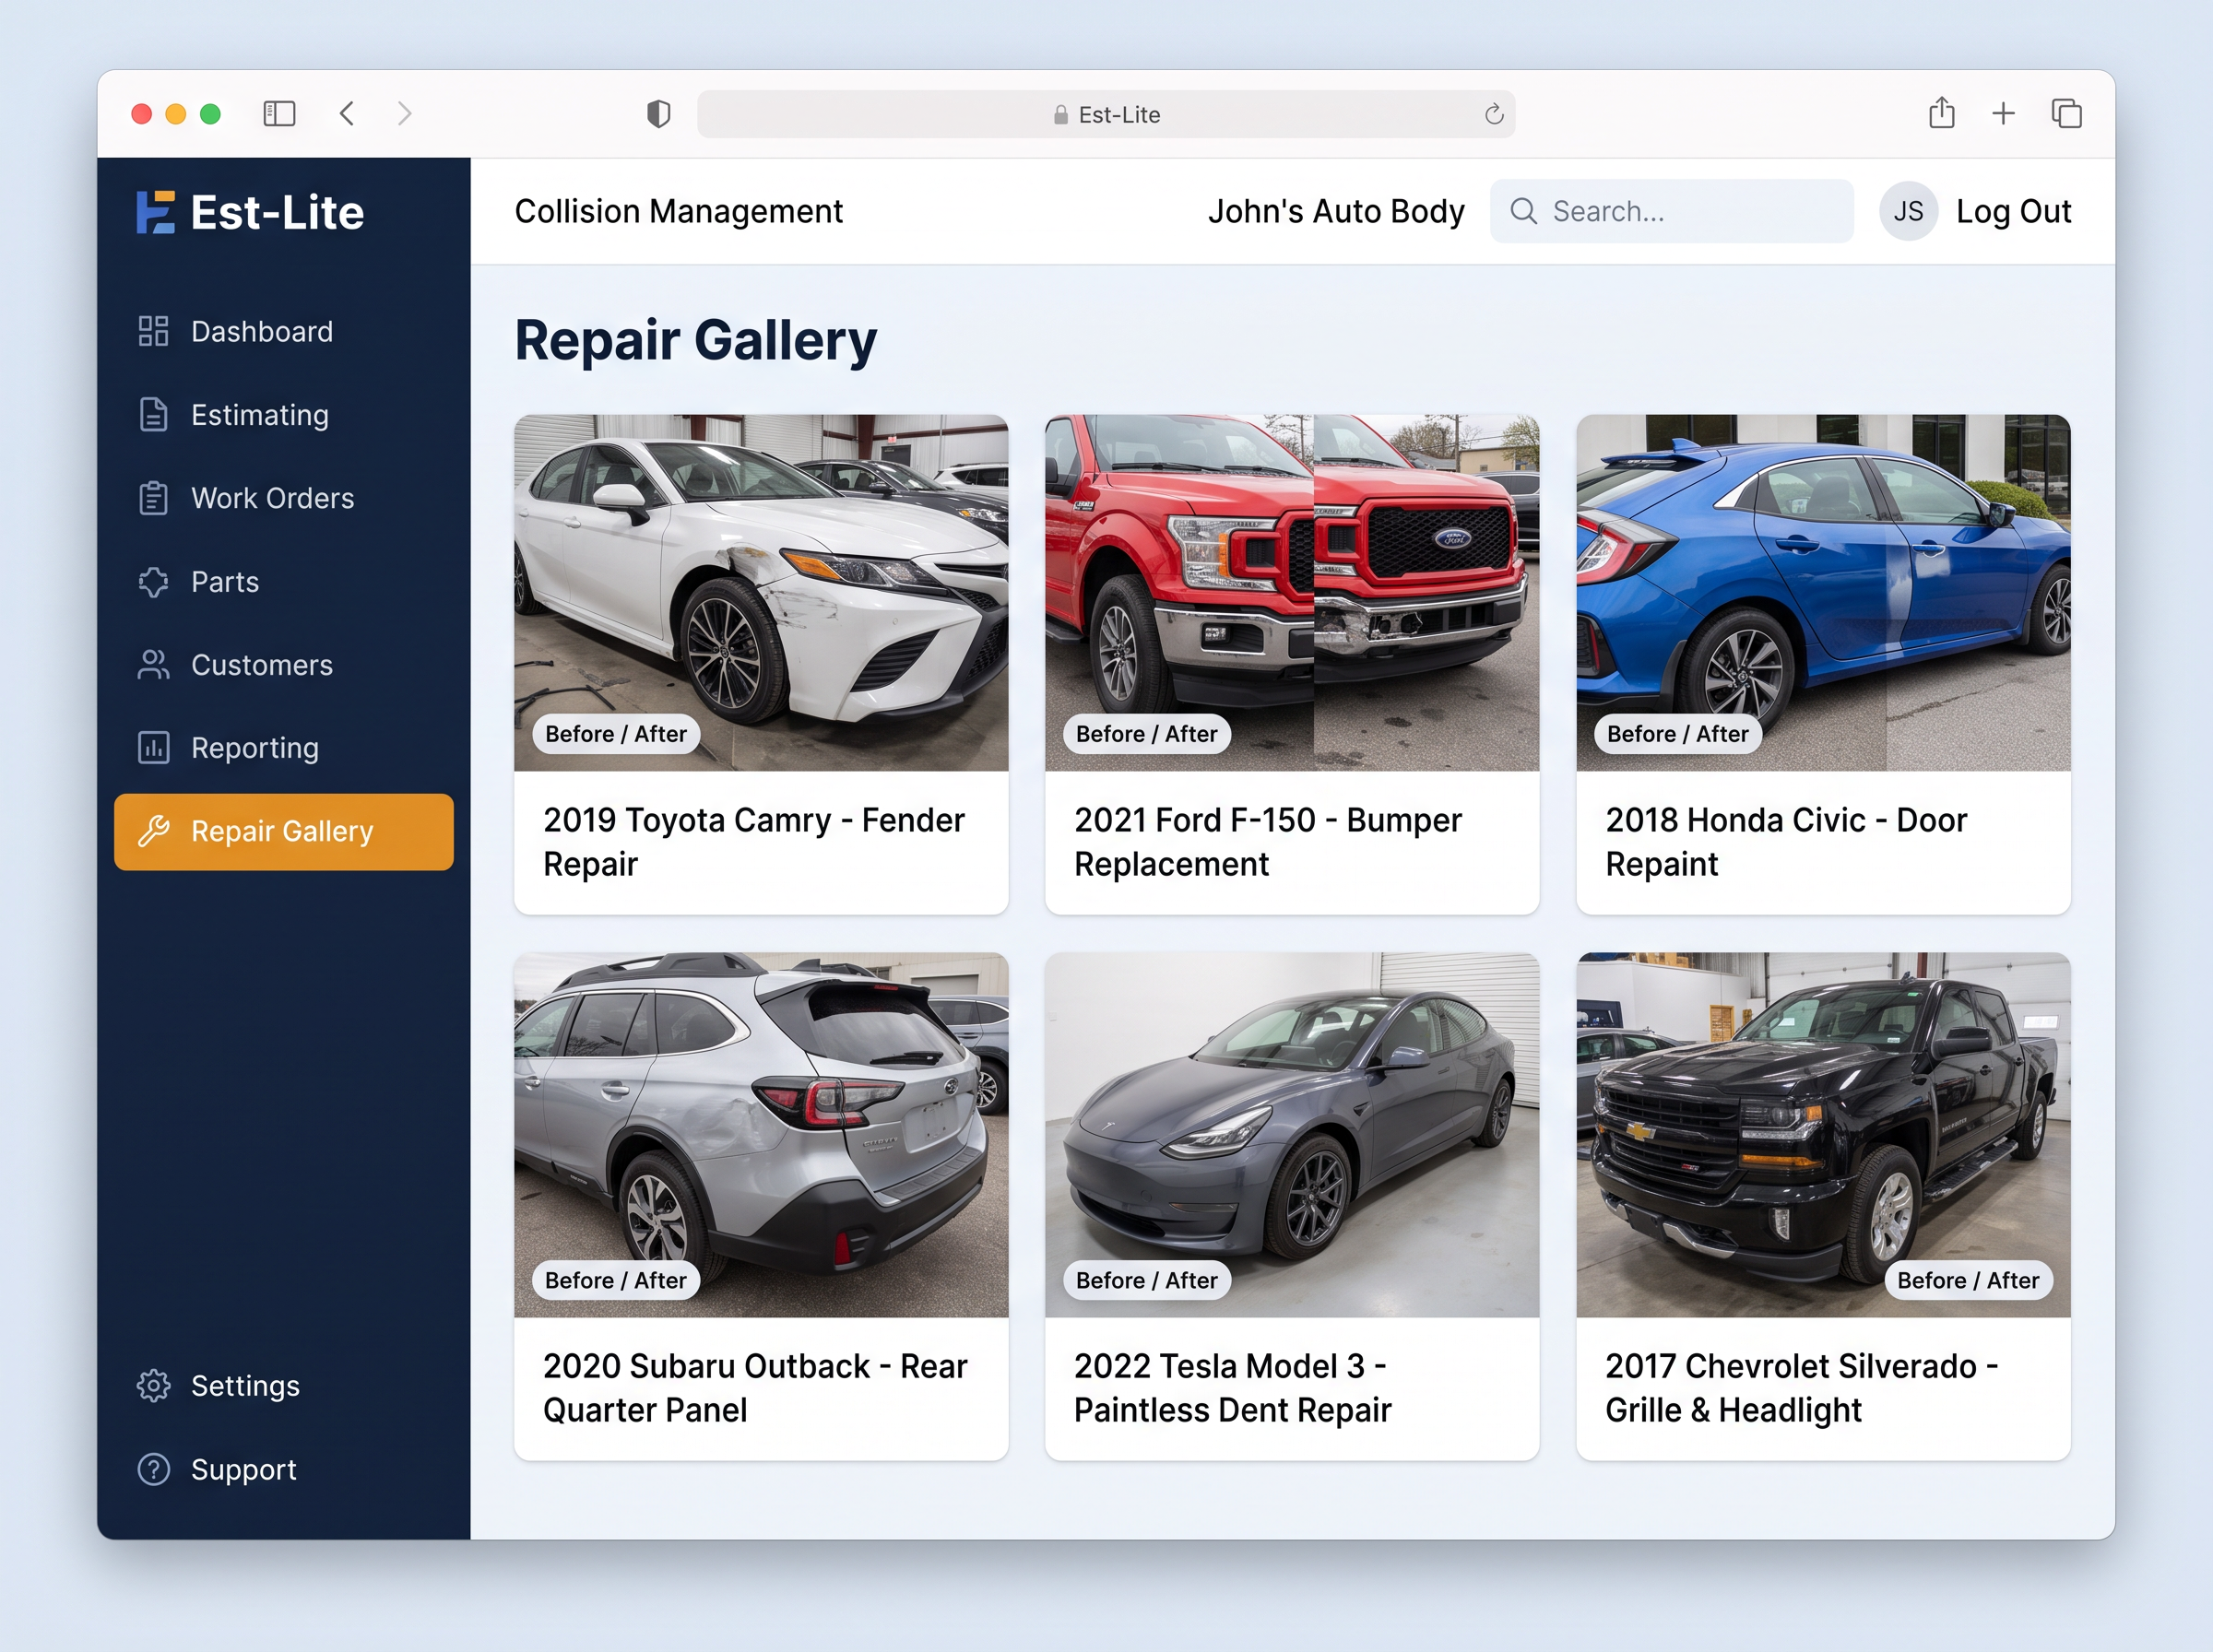The height and width of the screenshot is (1652, 2213).
Task: Click the Est-Lite logo icon
Action: (x=156, y=212)
